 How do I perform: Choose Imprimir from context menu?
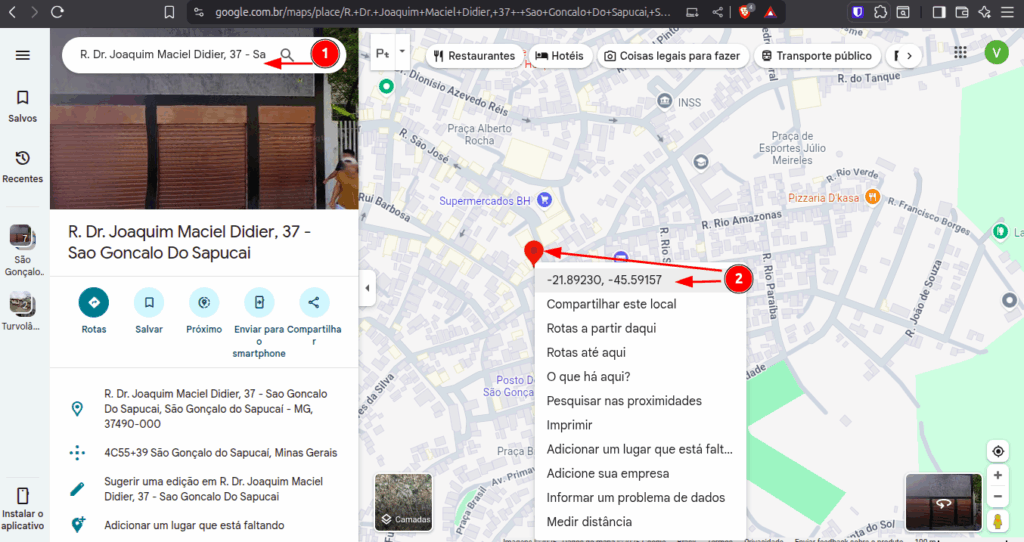point(640,425)
